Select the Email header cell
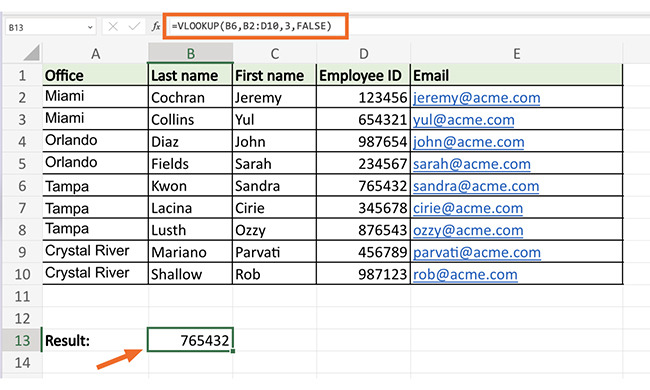This screenshot has width=650, height=390. (517, 75)
